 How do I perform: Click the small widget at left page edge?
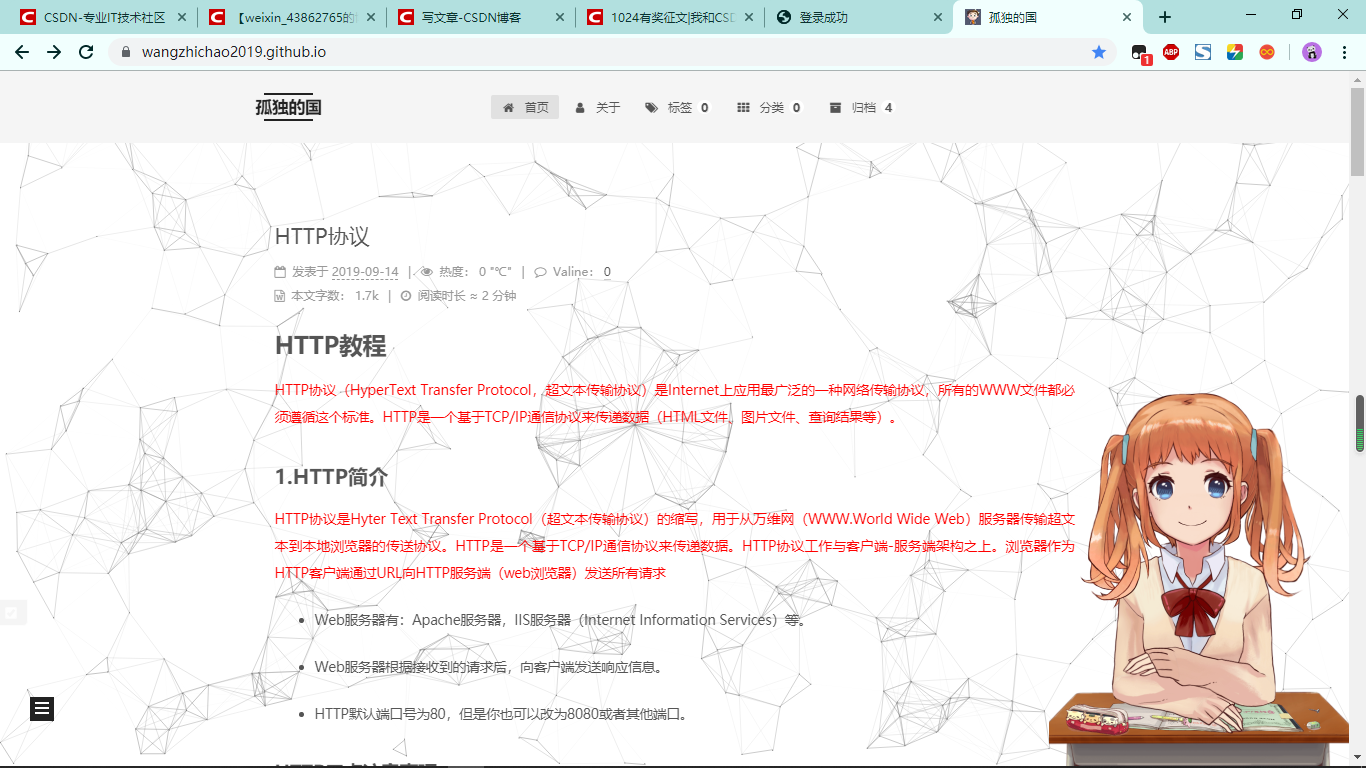pos(12,613)
